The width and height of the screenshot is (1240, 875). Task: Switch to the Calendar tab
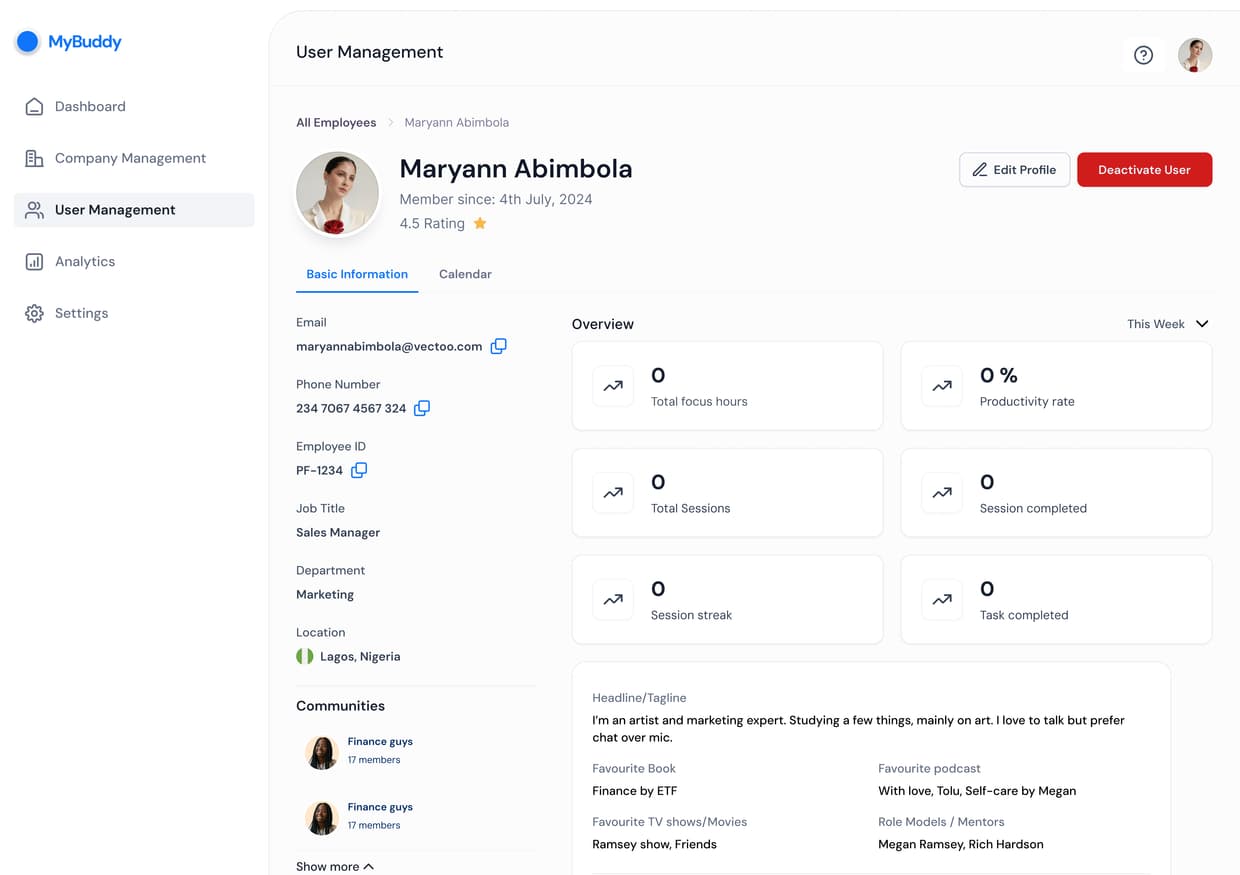465,274
